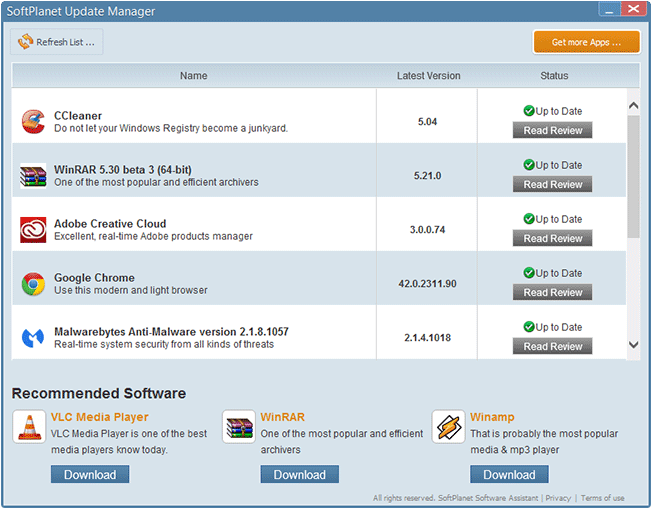
Task: Click green check icon in Adobe Creative Cloud row
Action: point(529,219)
